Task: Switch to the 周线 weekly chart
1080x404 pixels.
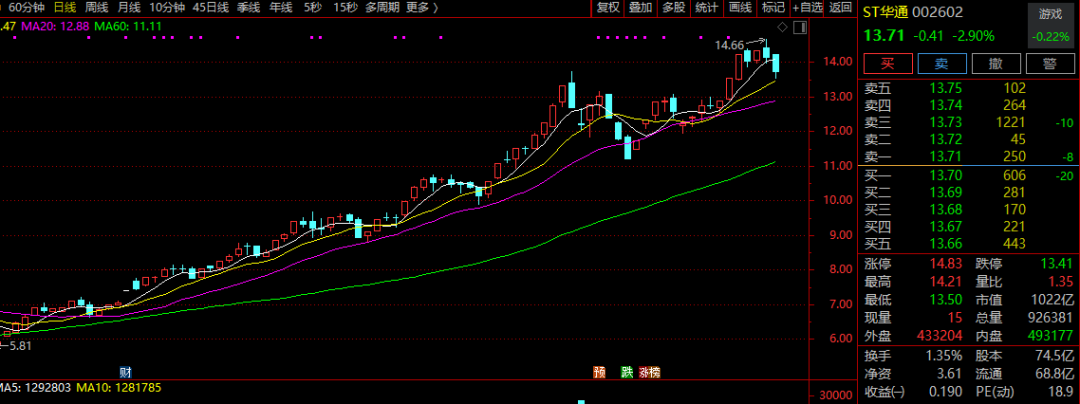Action: click(x=96, y=8)
